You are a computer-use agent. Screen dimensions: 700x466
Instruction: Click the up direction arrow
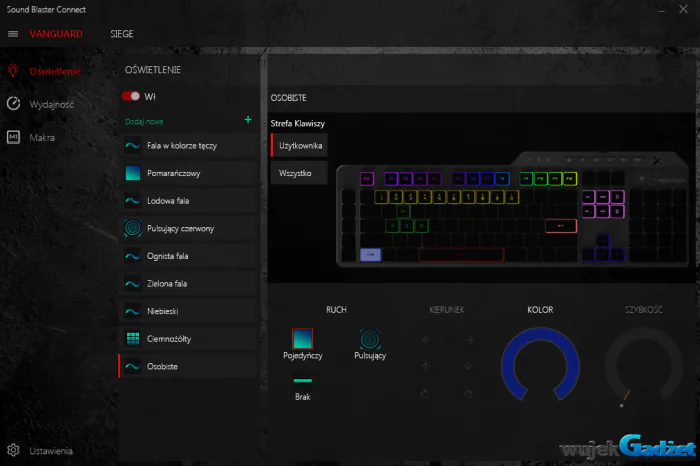pos(425,366)
